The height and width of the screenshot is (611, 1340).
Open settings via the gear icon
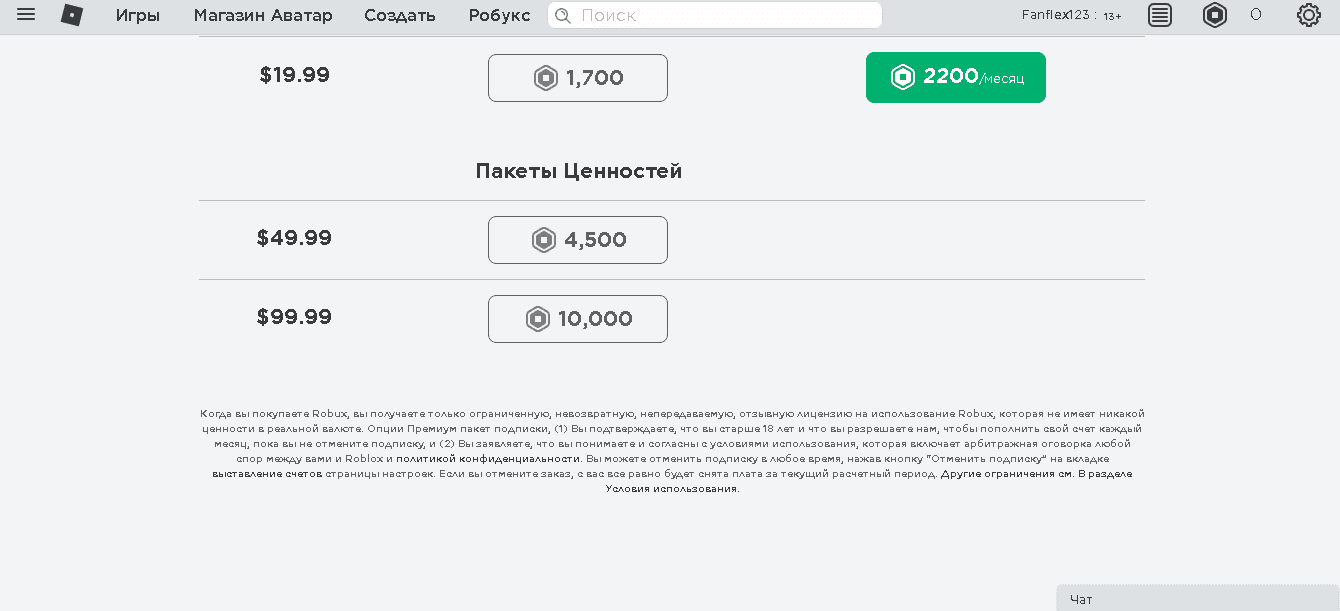(x=1307, y=15)
